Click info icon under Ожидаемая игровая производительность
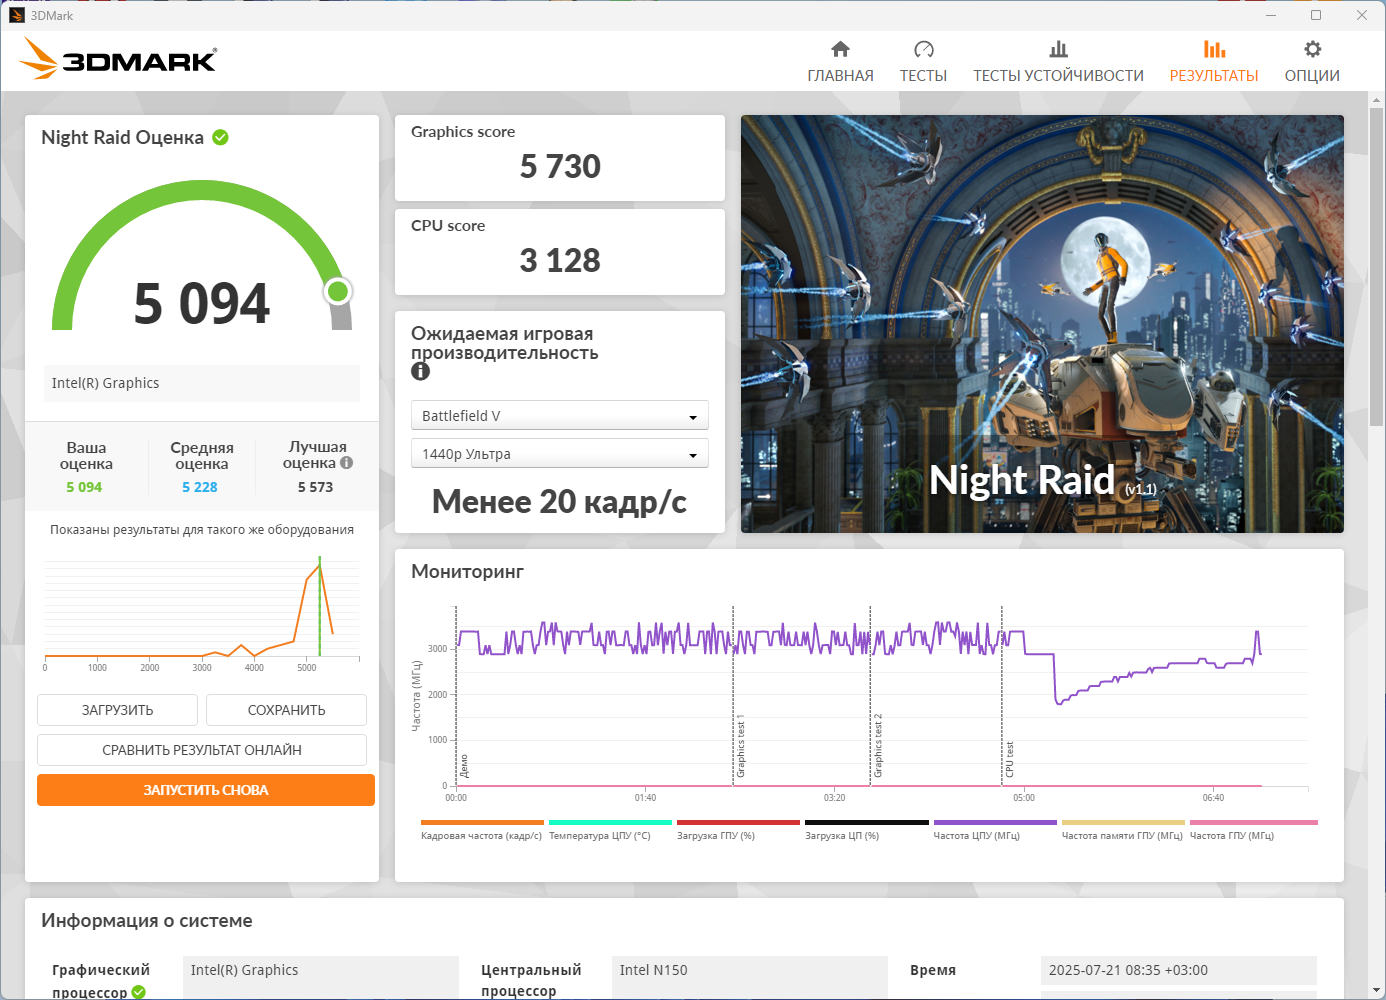The image size is (1386, 1000). [420, 371]
